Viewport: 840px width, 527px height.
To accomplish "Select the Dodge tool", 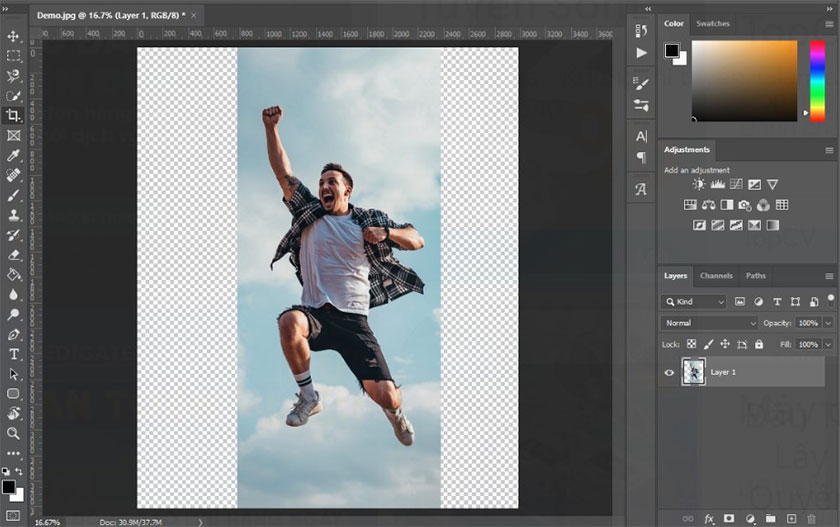I will click(x=13, y=314).
